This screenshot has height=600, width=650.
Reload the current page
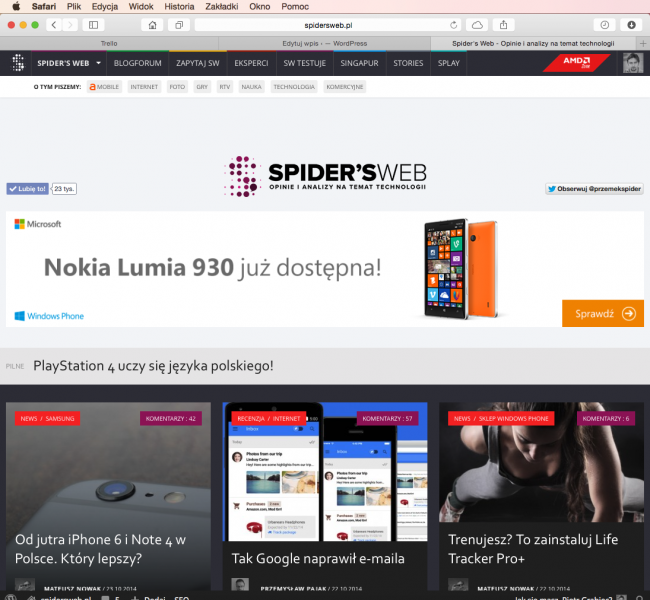pyautogui.click(x=454, y=25)
